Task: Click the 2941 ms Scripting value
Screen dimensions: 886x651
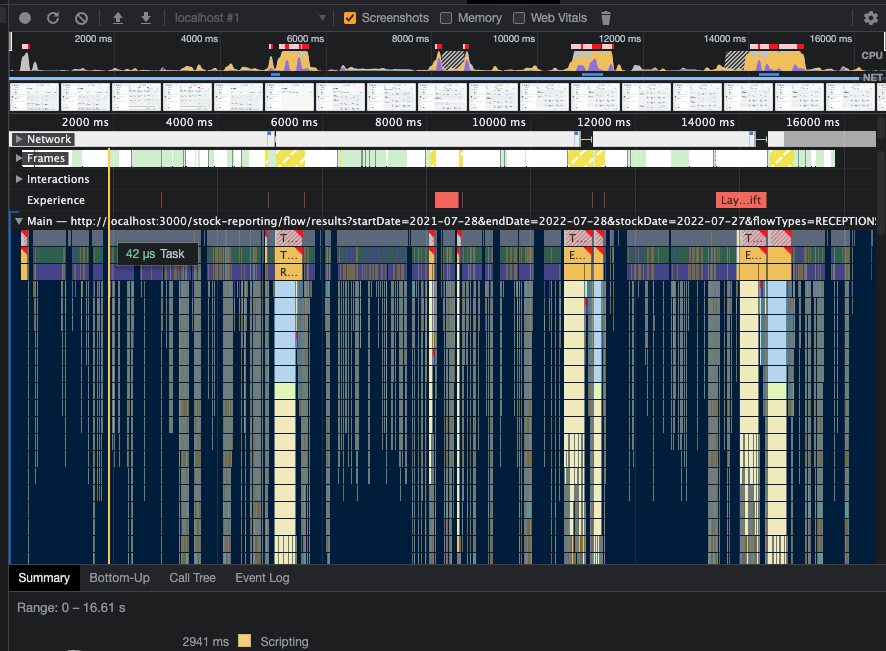Action: click(206, 641)
